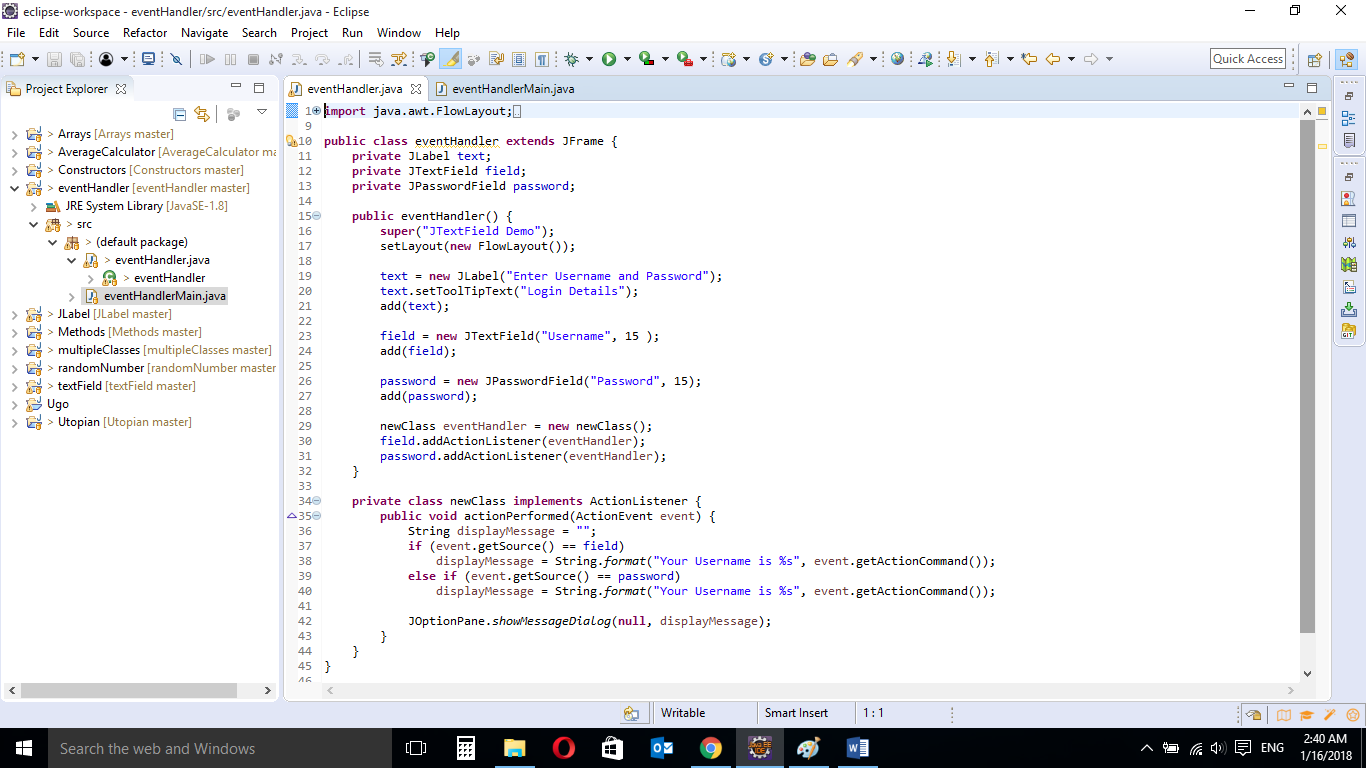Click the editor vertical scrollbar

1308,376
